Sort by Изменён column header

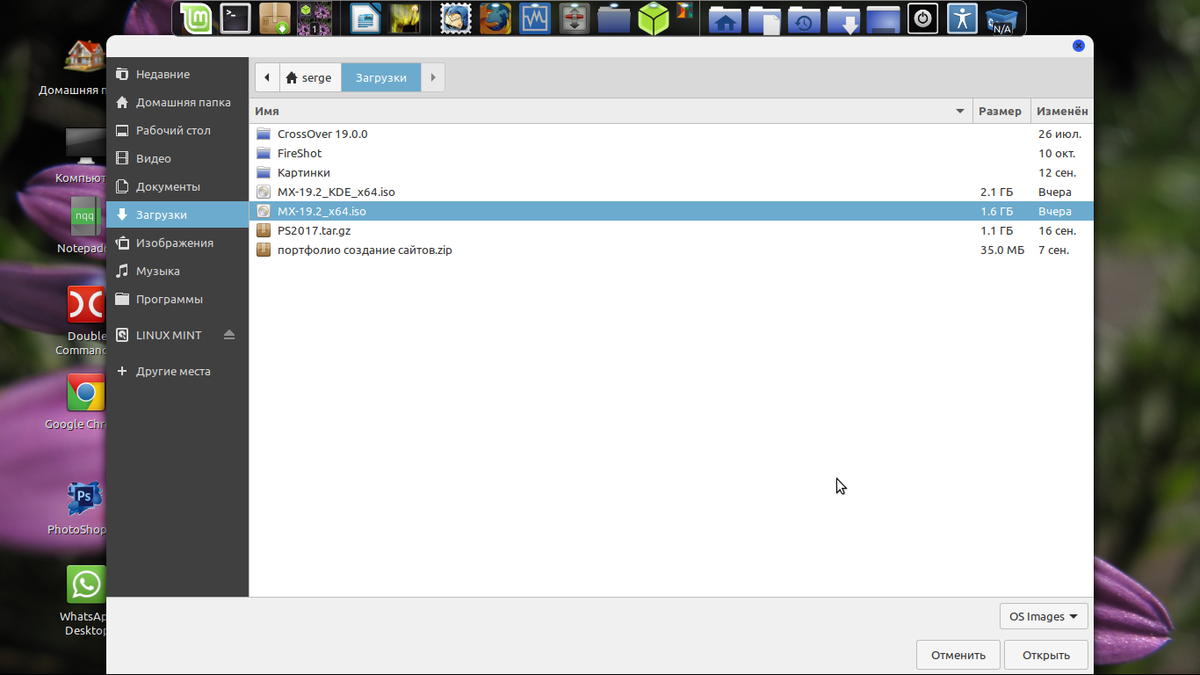1062,111
